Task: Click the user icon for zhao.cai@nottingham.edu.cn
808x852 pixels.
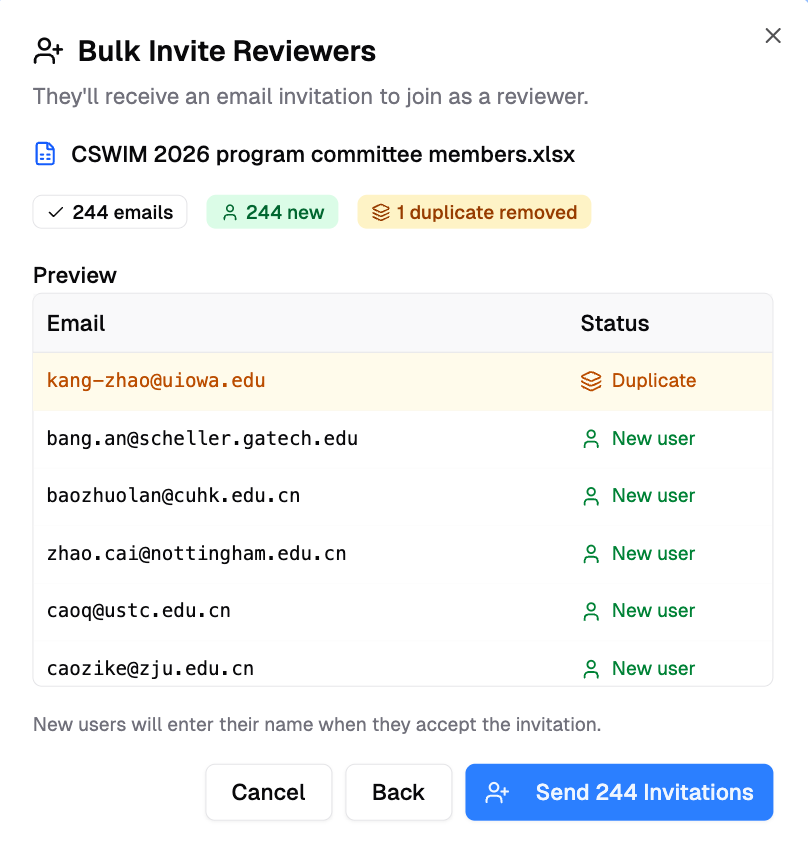Action: point(591,554)
